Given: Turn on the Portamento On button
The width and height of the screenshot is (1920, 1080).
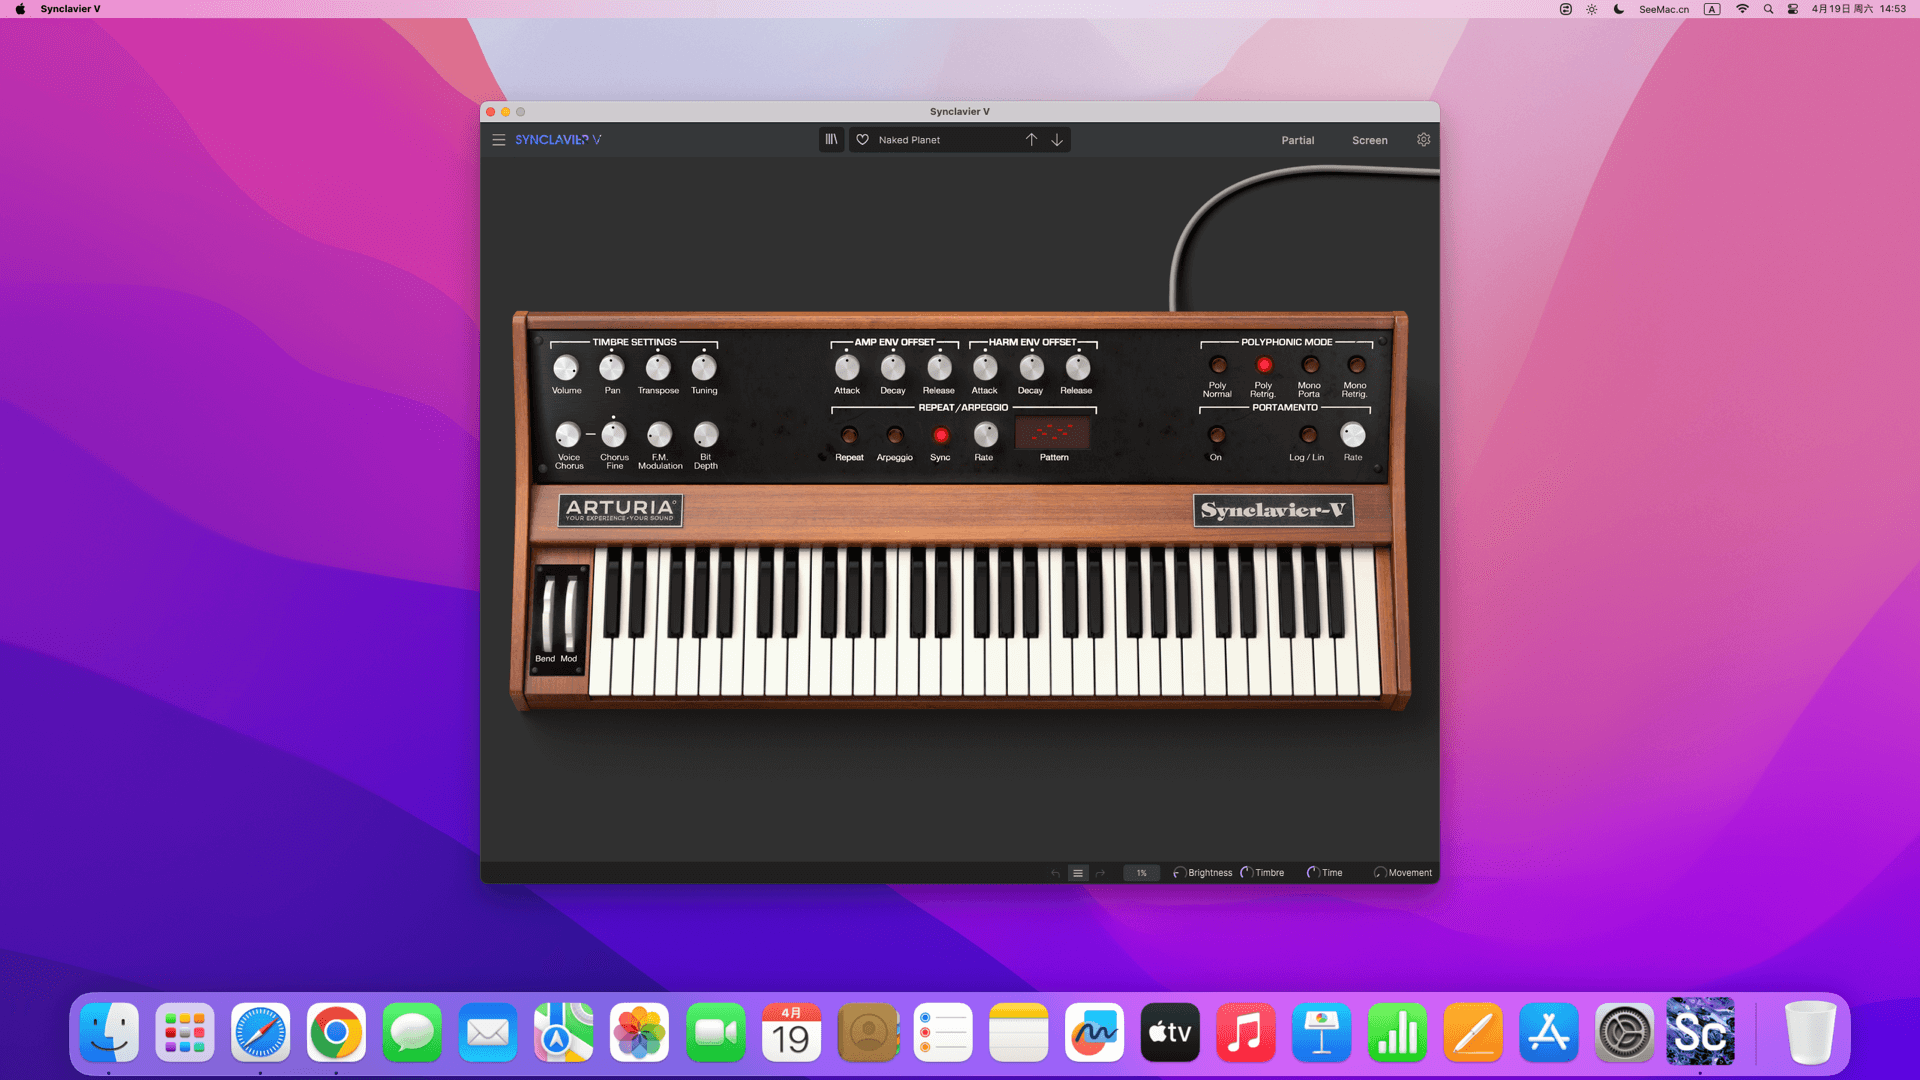Looking at the screenshot, I should pos(1216,435).
